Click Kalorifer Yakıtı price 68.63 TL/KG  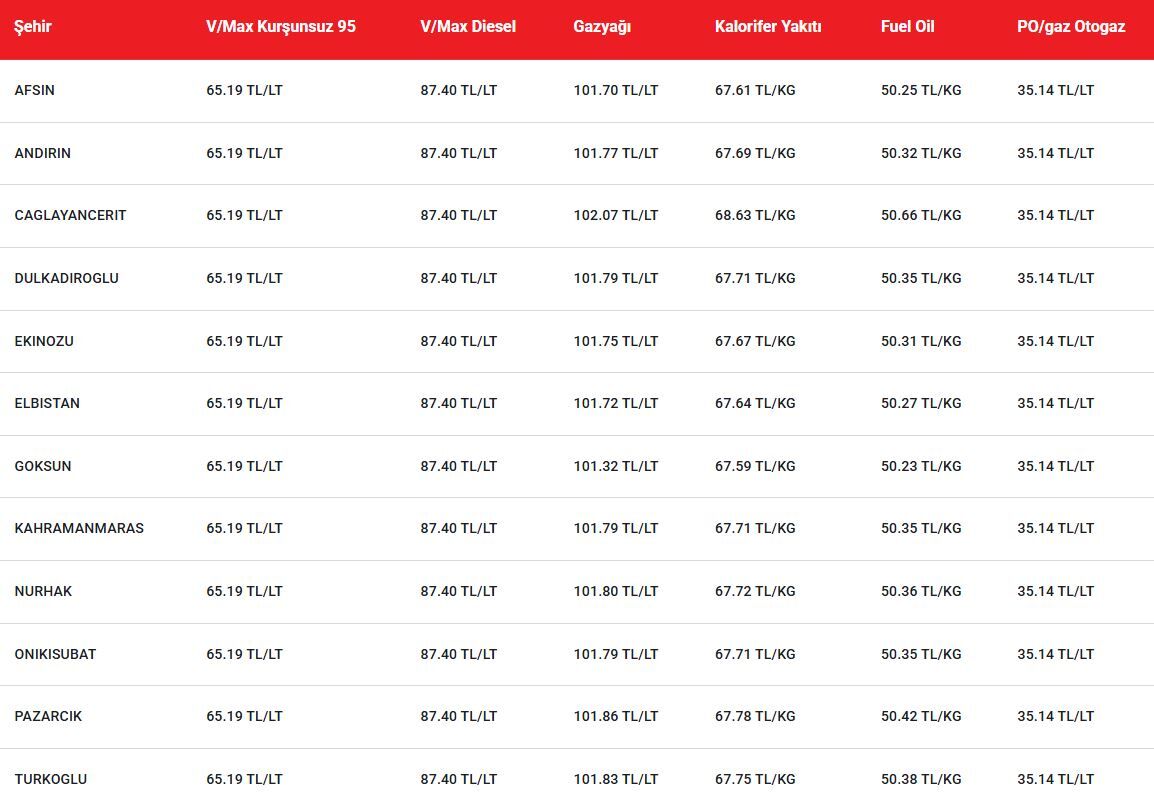(755, 215)
